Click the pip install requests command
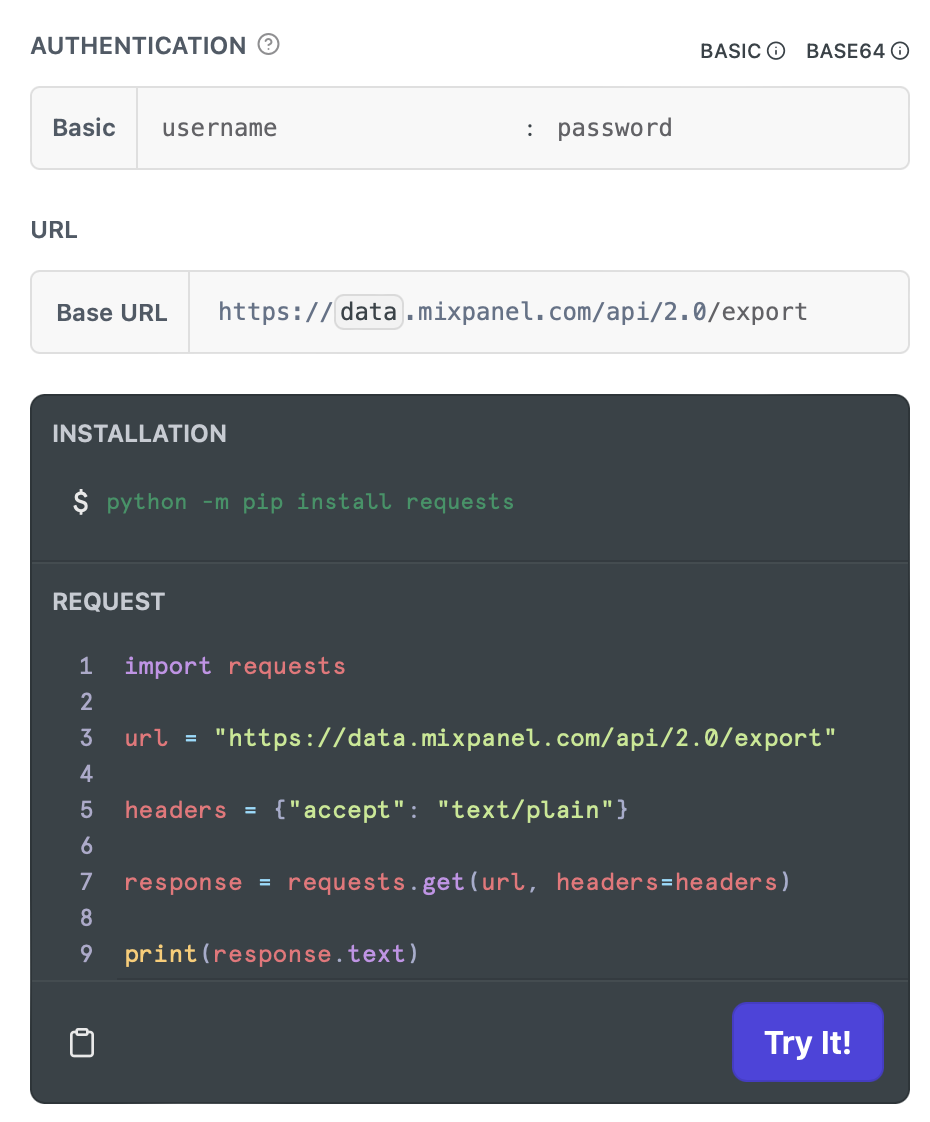930x1122 pixels. [x=310, y=502]
